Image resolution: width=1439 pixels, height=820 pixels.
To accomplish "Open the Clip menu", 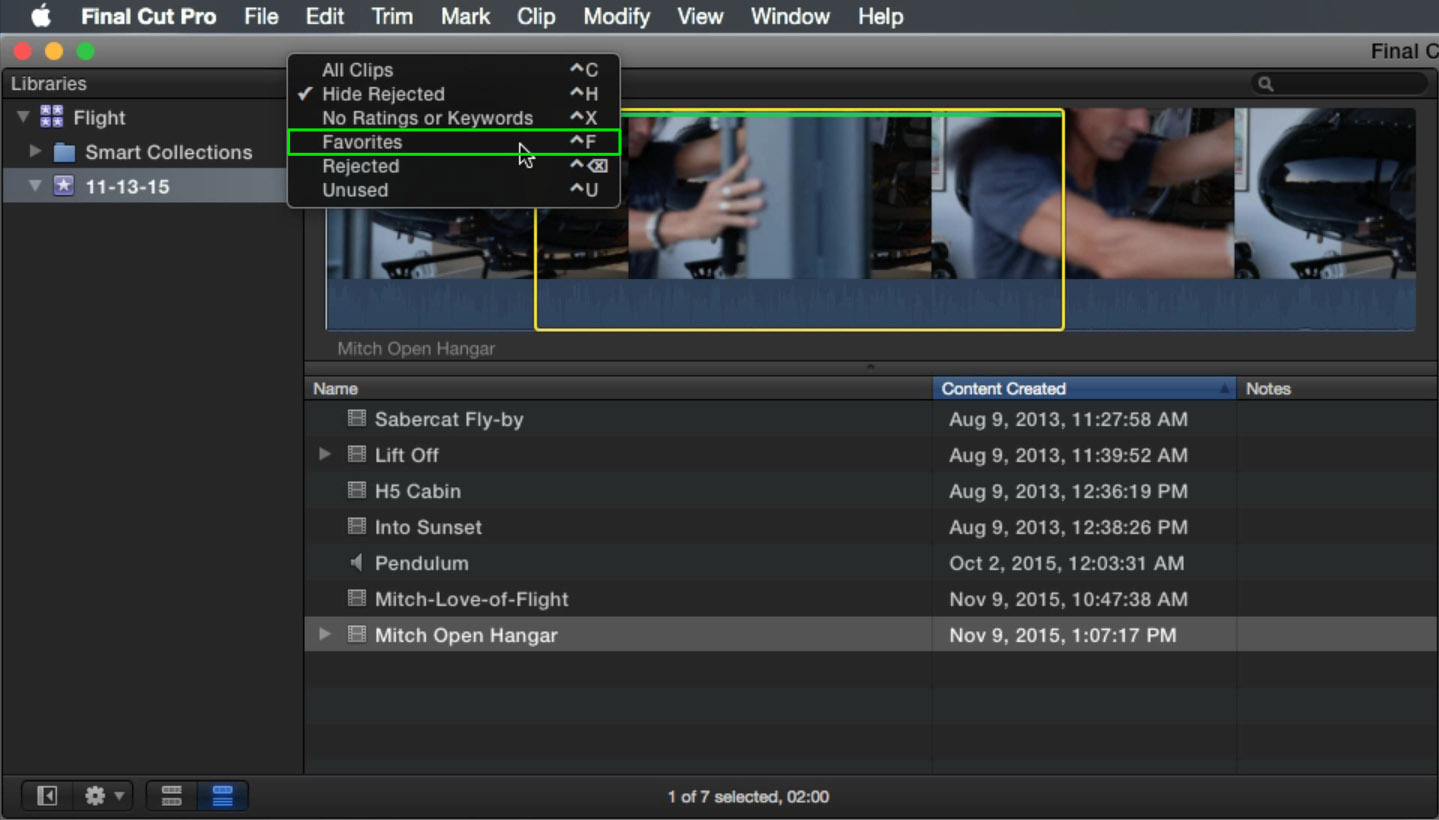I will [x=536, y=17].
